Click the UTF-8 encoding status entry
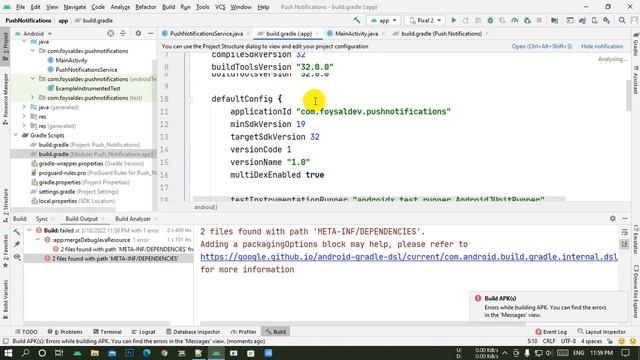Screen dimensions: 640x360 (x=568, y=341)
